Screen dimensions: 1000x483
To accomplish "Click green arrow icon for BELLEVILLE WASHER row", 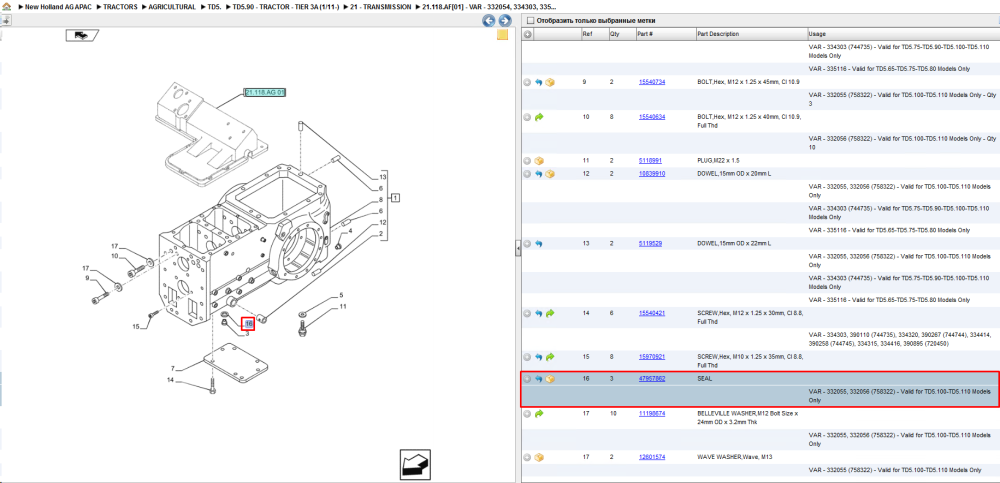I will click(x=539, y=413).
